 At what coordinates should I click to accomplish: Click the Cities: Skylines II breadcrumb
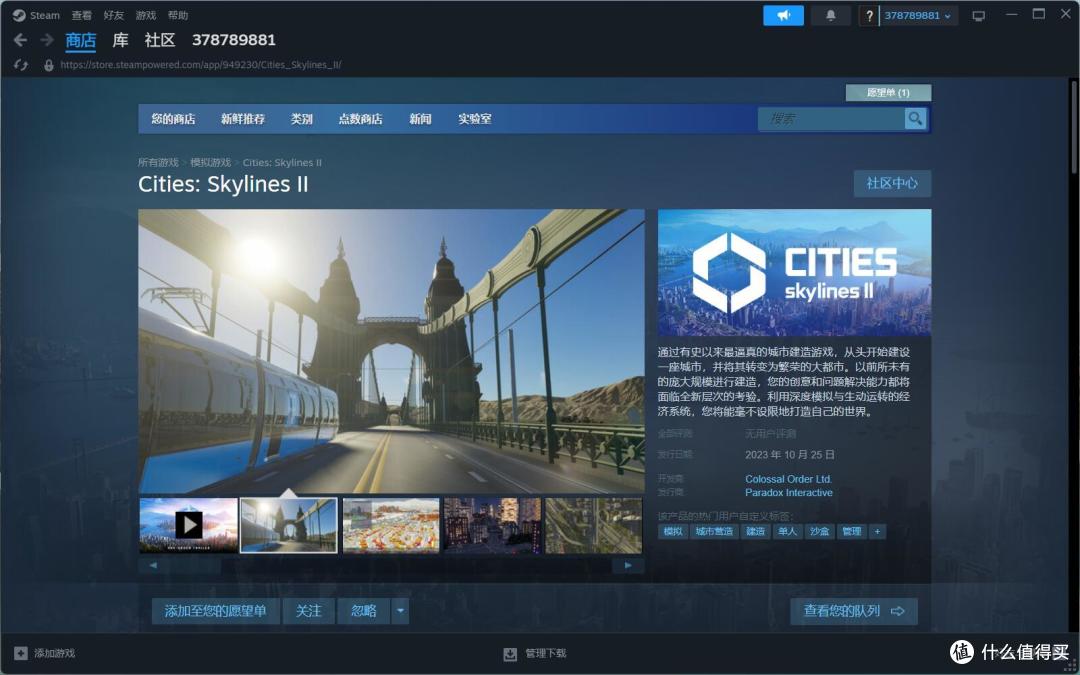[282, 163]
